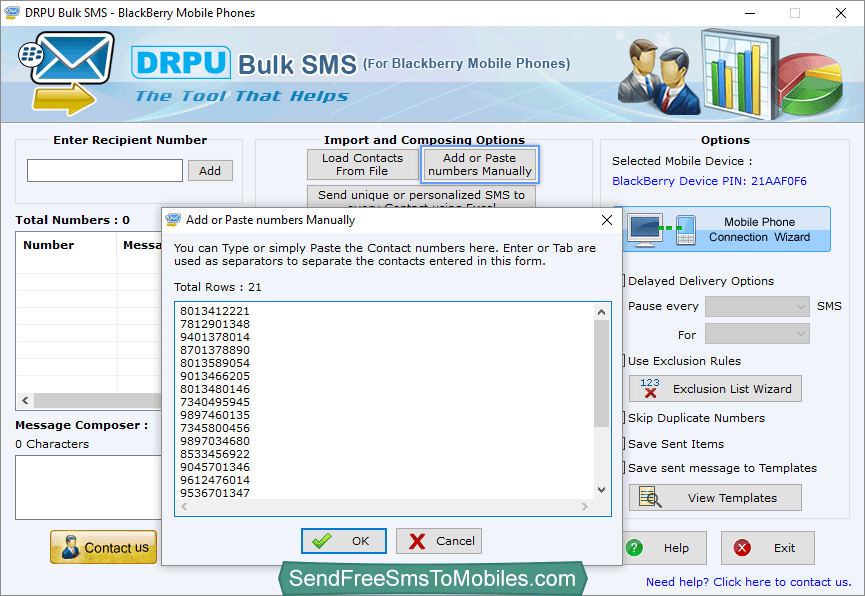Click number 9612476014 in the list
Viewport: 865px width, 596px height.
215,480
